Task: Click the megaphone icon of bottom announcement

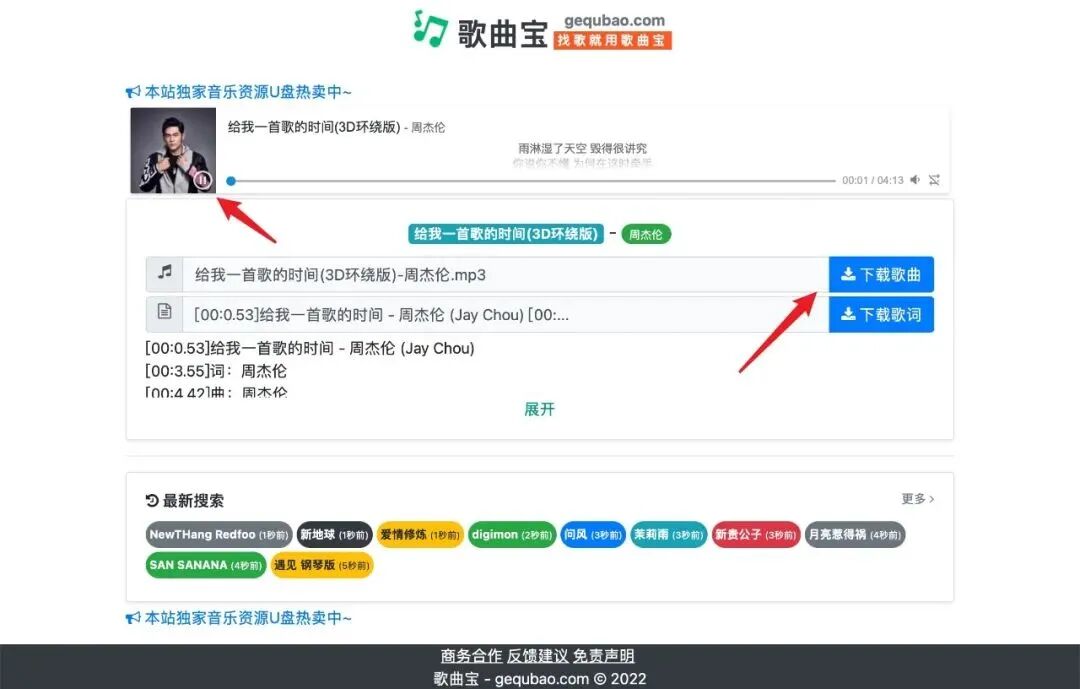Action: 134,618
